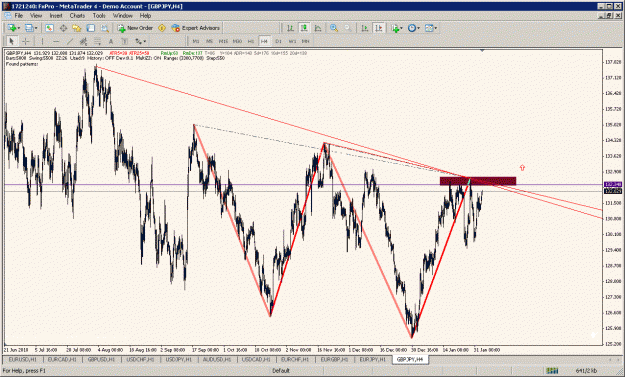Switch chart to M5 timeframe
625x377 pixels.
tap(209, 41)
